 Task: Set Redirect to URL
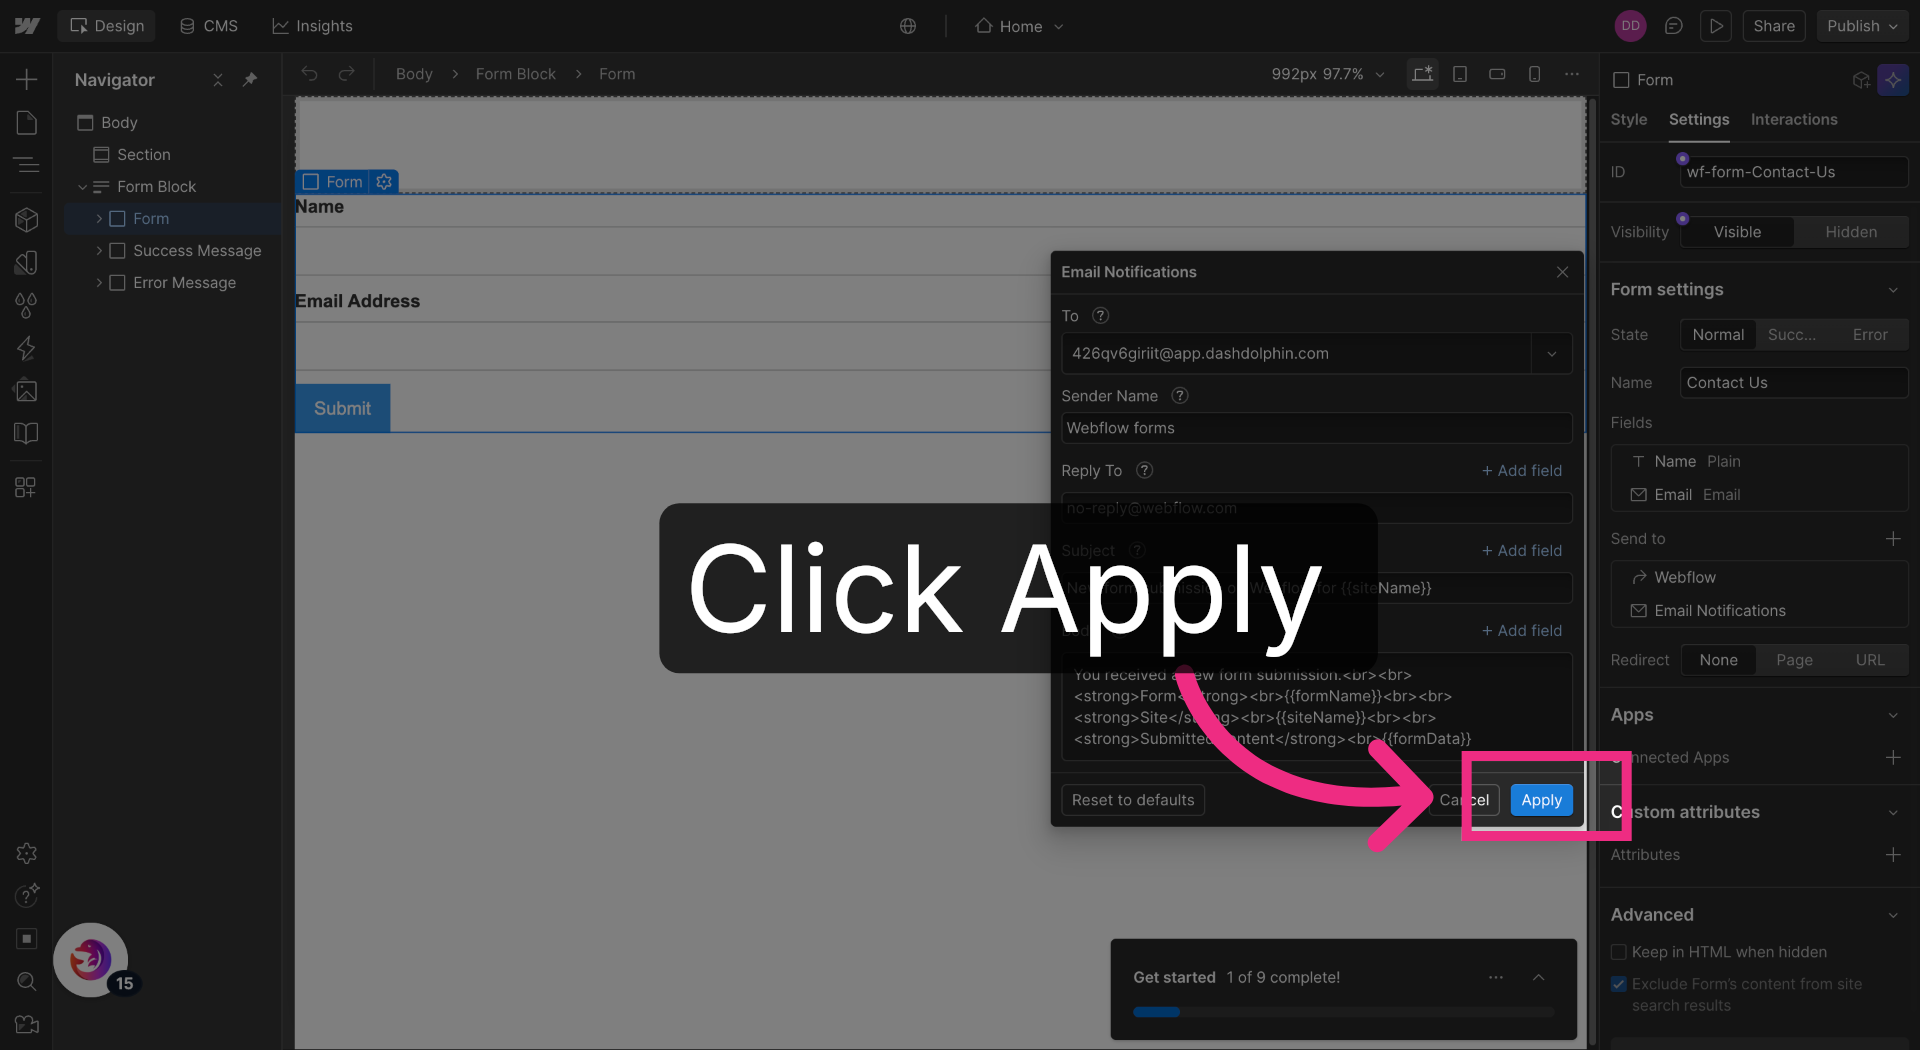(x=1870, y=660)
